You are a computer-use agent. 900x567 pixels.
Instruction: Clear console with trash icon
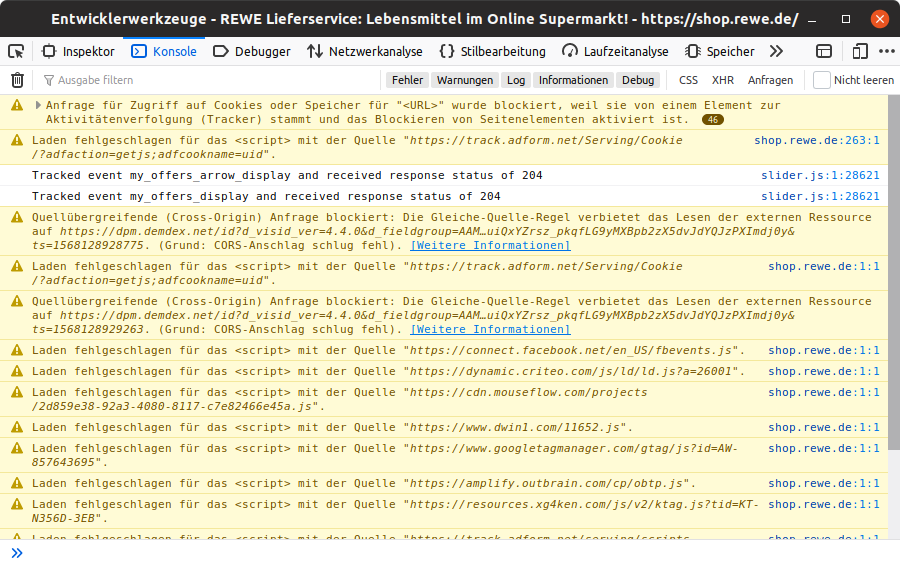pos(18,80)
